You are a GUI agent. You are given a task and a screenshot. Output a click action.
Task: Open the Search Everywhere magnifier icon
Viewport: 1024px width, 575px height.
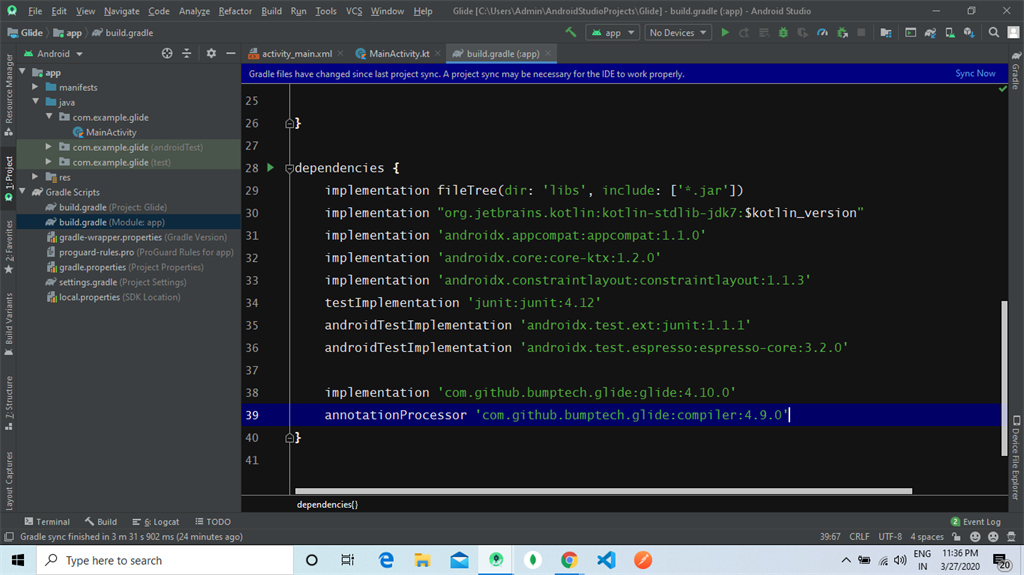pos(993,33)
